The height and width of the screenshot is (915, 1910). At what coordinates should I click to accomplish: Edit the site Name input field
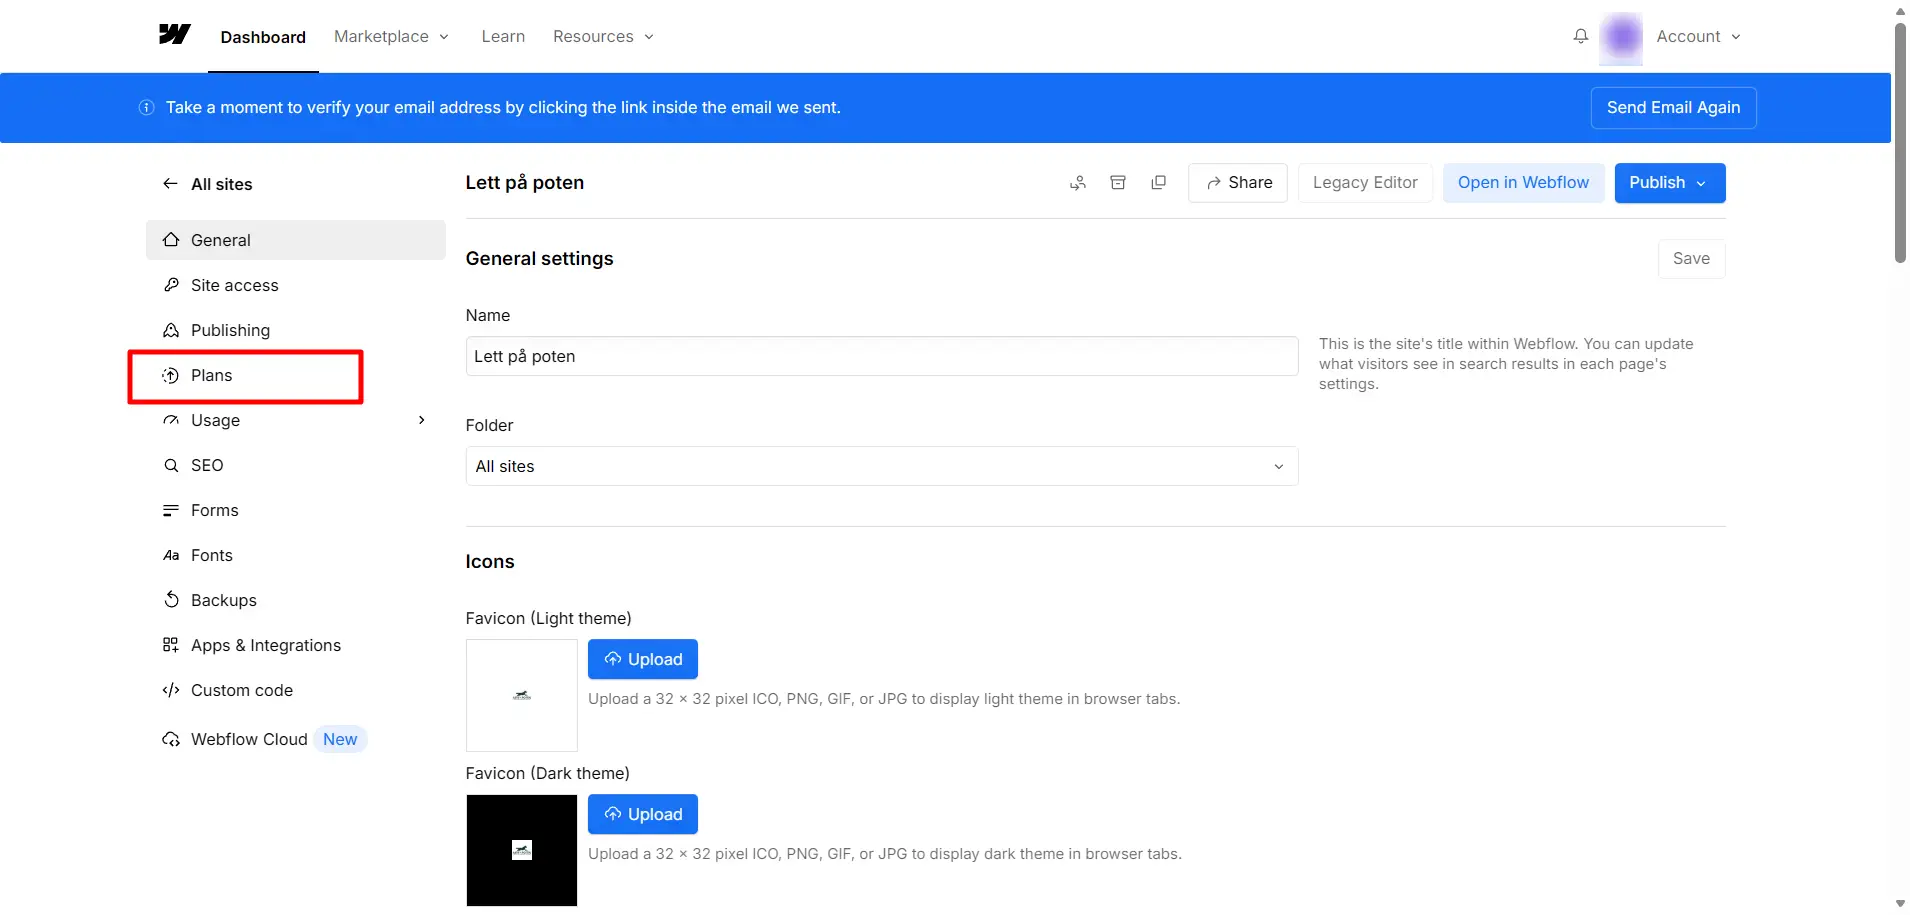881,356
